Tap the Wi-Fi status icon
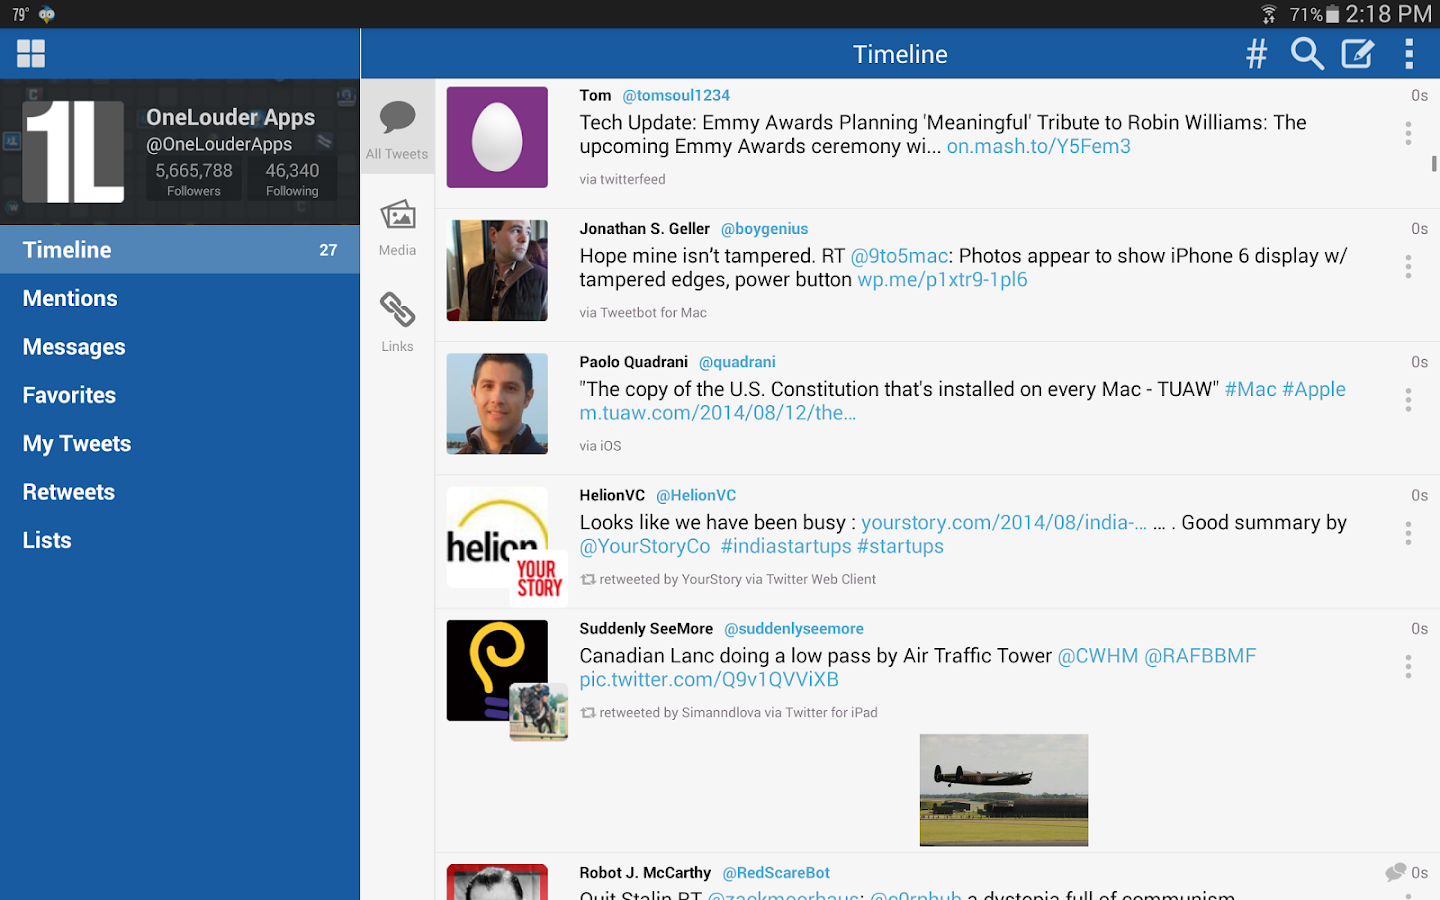1440x900 pixels. [1268, 14]
